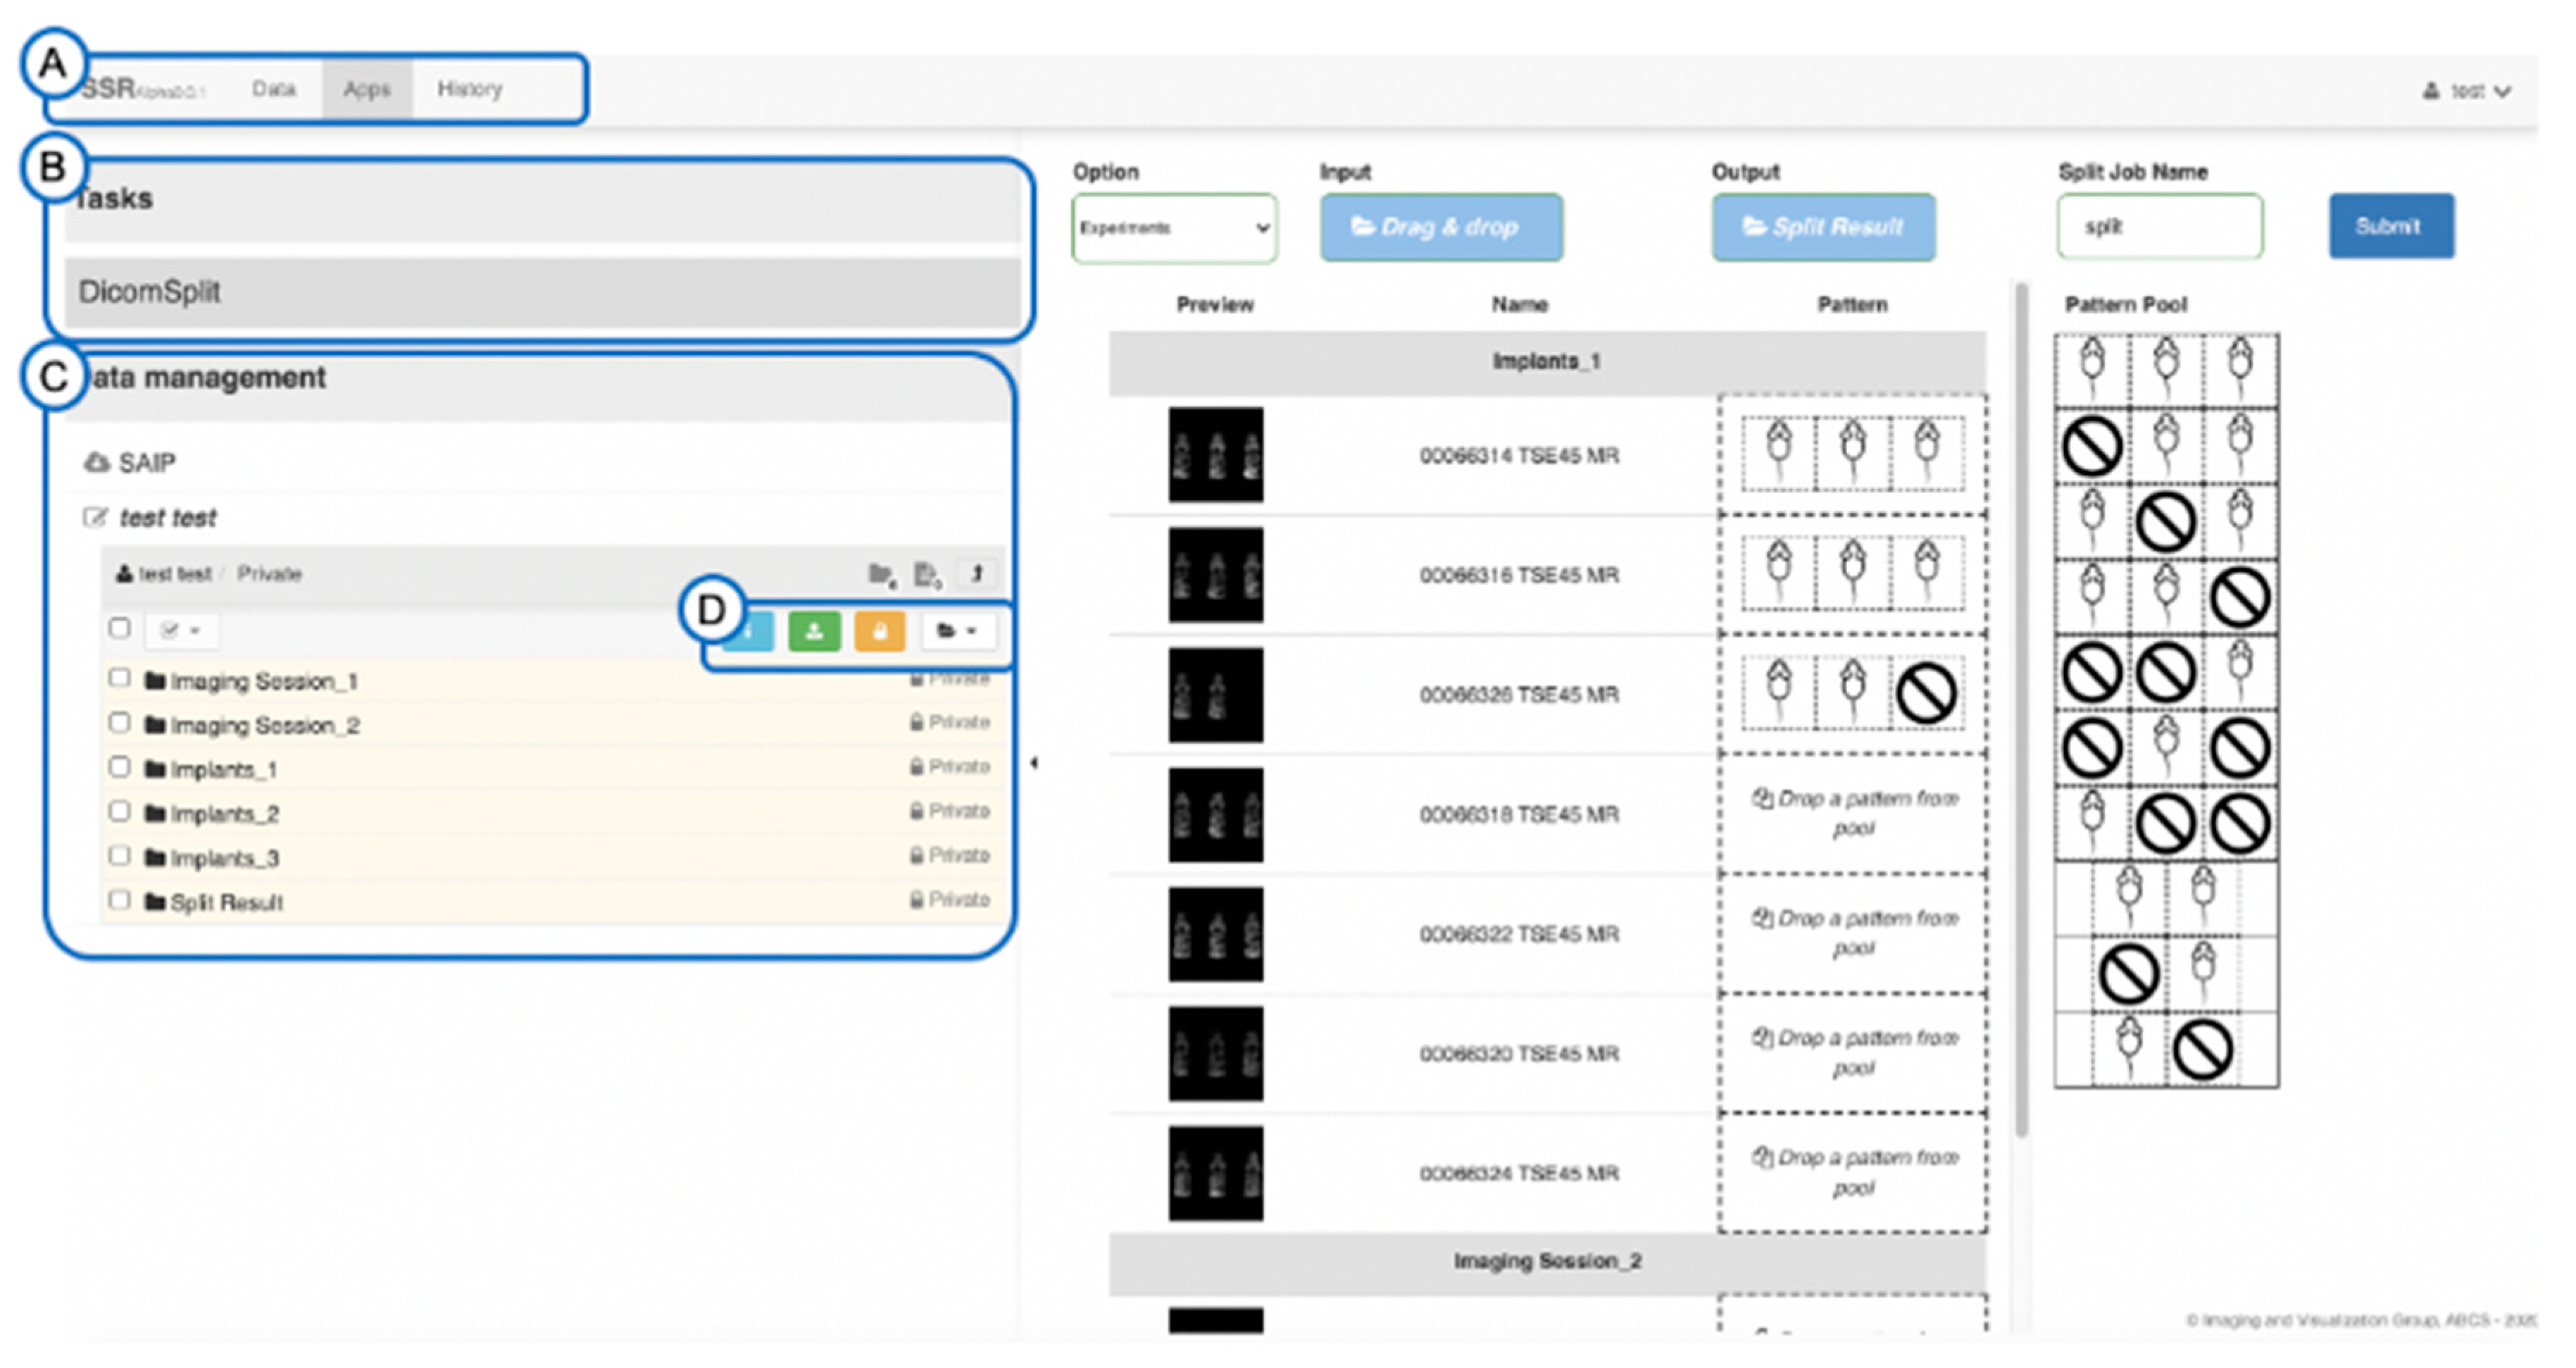Open the Option Experiments dropdown

tap(1174, 228)
